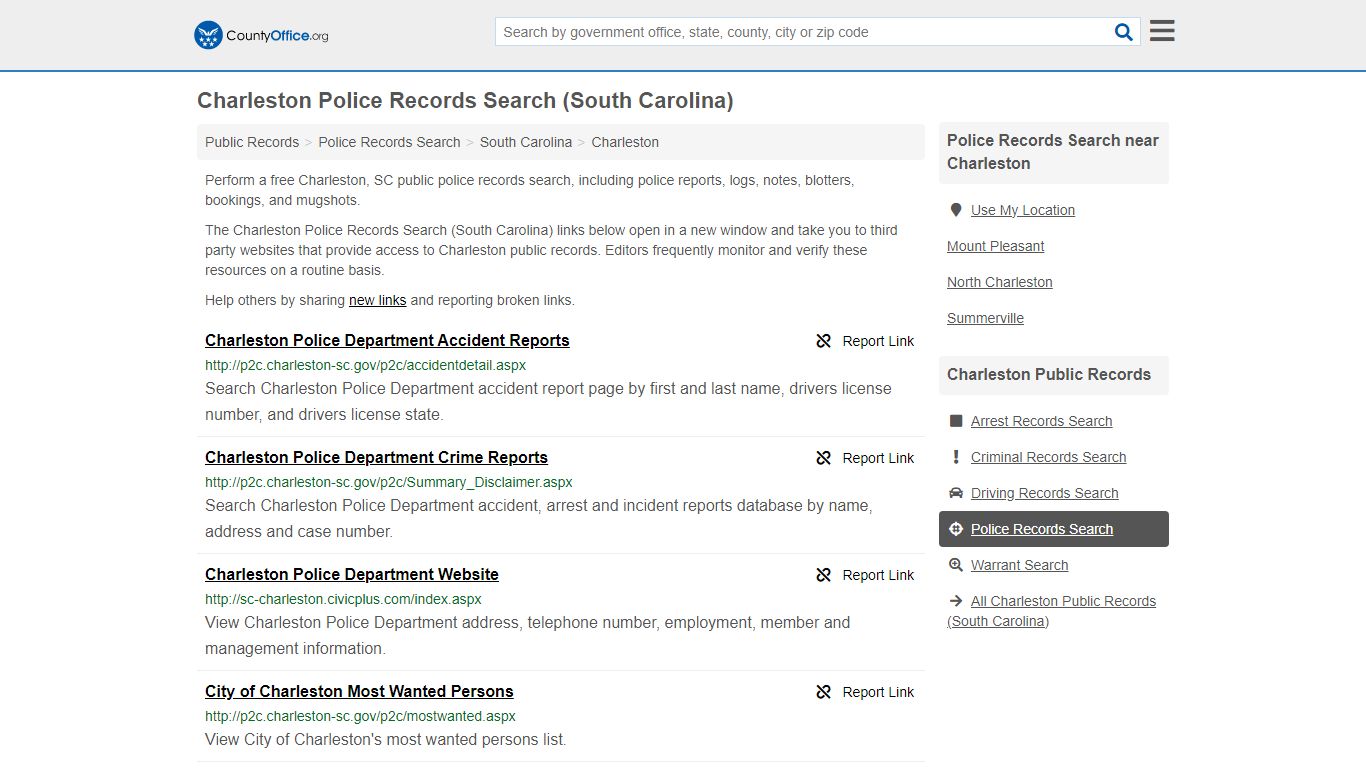Click the search magnifier icon

tap(1124, 32)
